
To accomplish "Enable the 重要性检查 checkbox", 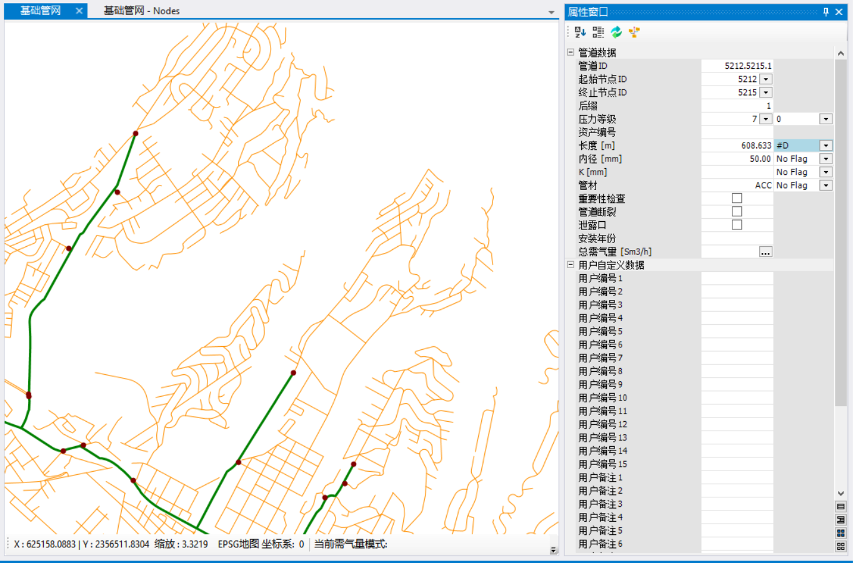I will (x=737, y=198).
